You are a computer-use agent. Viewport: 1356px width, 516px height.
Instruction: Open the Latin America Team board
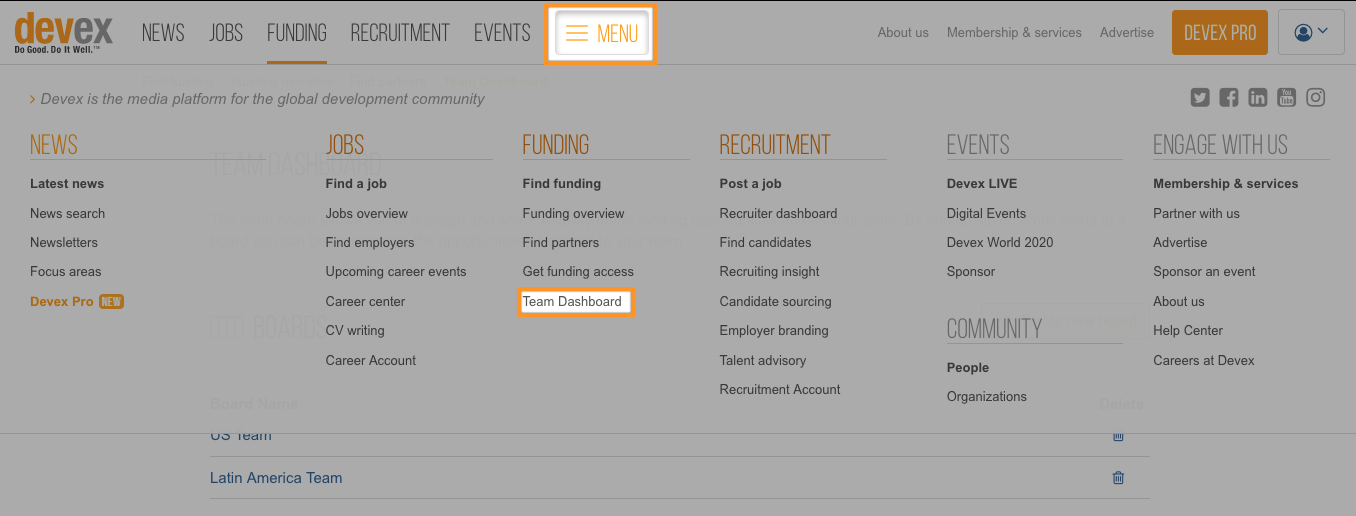[276, 478]
